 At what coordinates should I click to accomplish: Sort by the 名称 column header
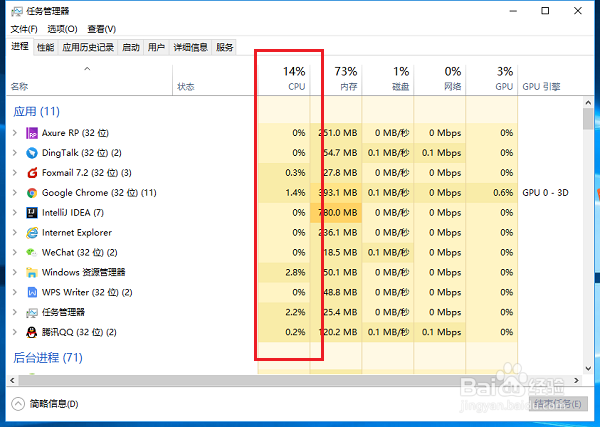click(89, 80)
